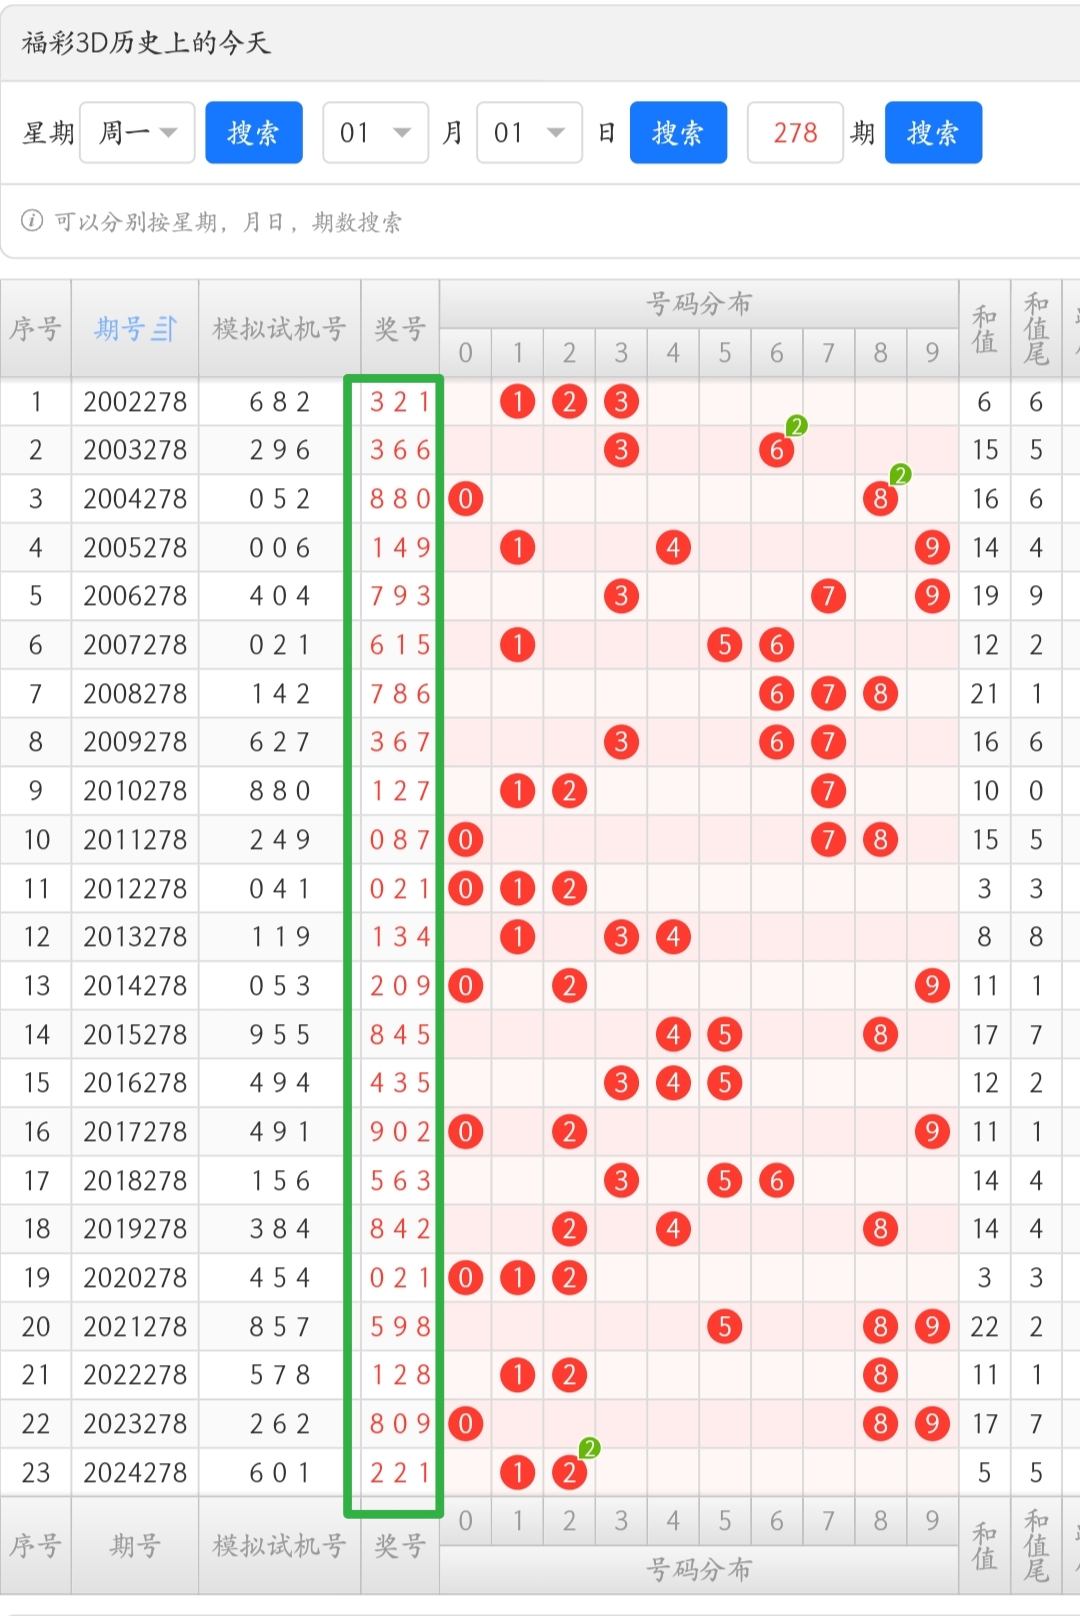
Task: Click issue number 2021278
Action: point(135,1327)
